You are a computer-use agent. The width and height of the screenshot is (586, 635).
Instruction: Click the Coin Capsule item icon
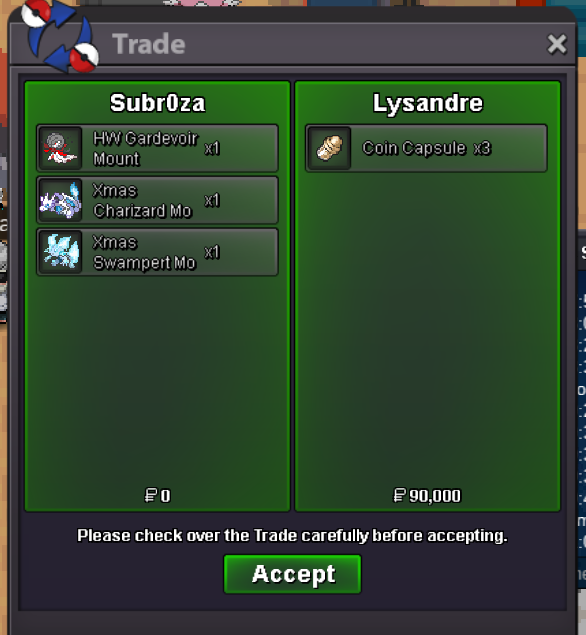[x=329, y=148]
